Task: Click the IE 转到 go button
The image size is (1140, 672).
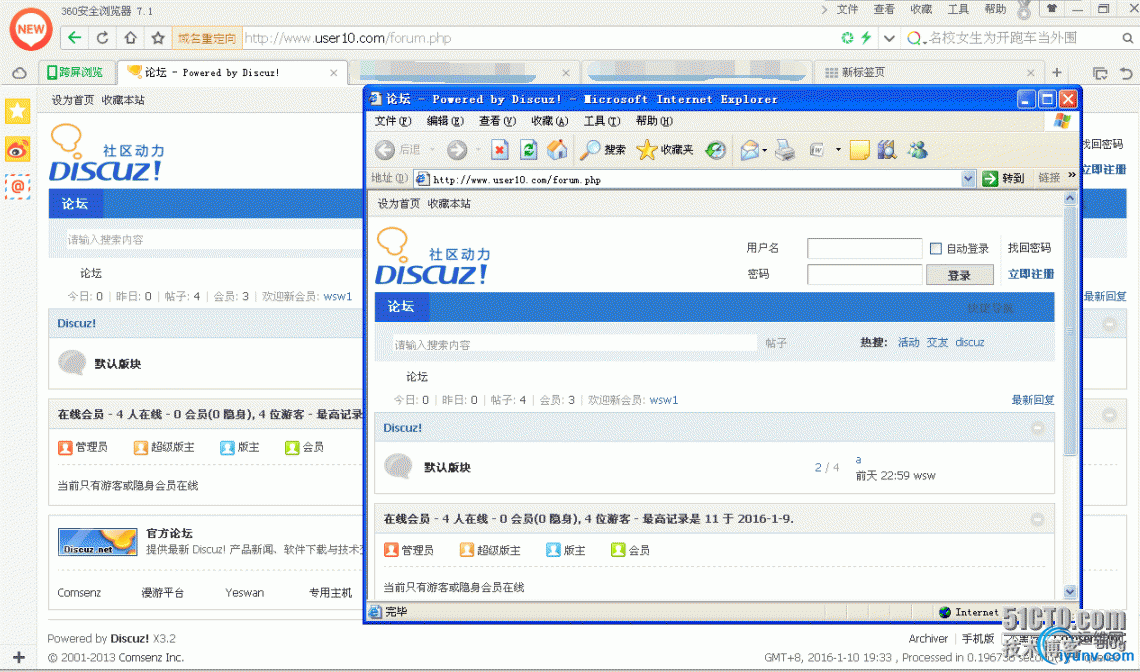Action: 1003,178
